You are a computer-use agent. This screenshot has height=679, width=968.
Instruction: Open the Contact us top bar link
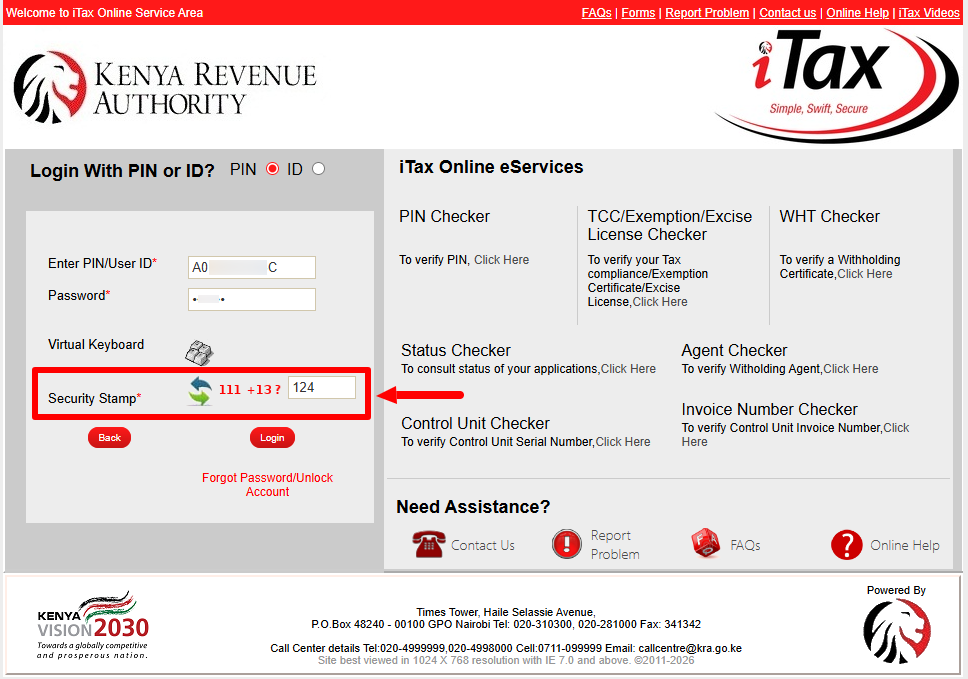click(x=788, y=13)
